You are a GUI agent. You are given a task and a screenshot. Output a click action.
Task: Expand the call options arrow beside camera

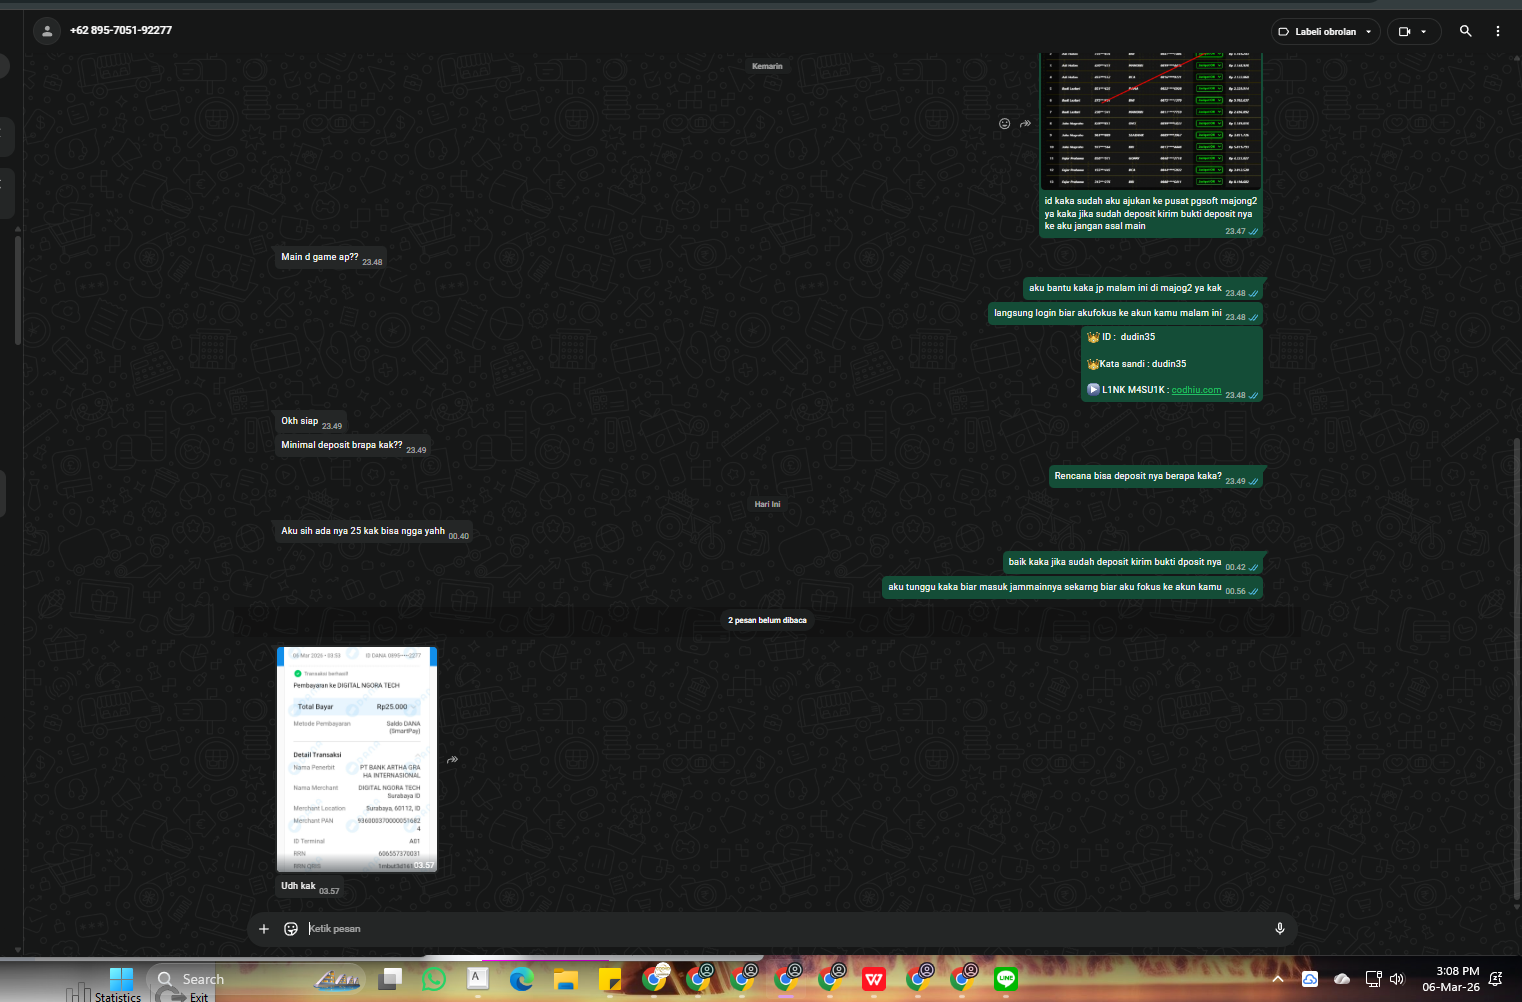click(1424, 32)
